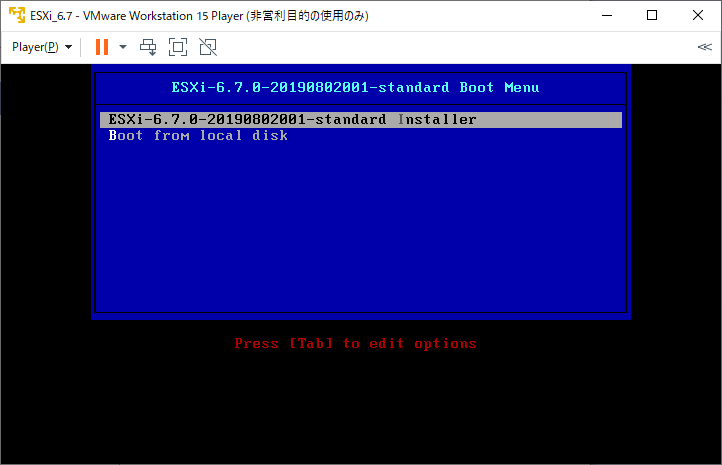Image resolution: width=722 pixels, height=465 pixels.
Task: Send Ctrl+Alt+Del to the guest
Action: (148, 47)
